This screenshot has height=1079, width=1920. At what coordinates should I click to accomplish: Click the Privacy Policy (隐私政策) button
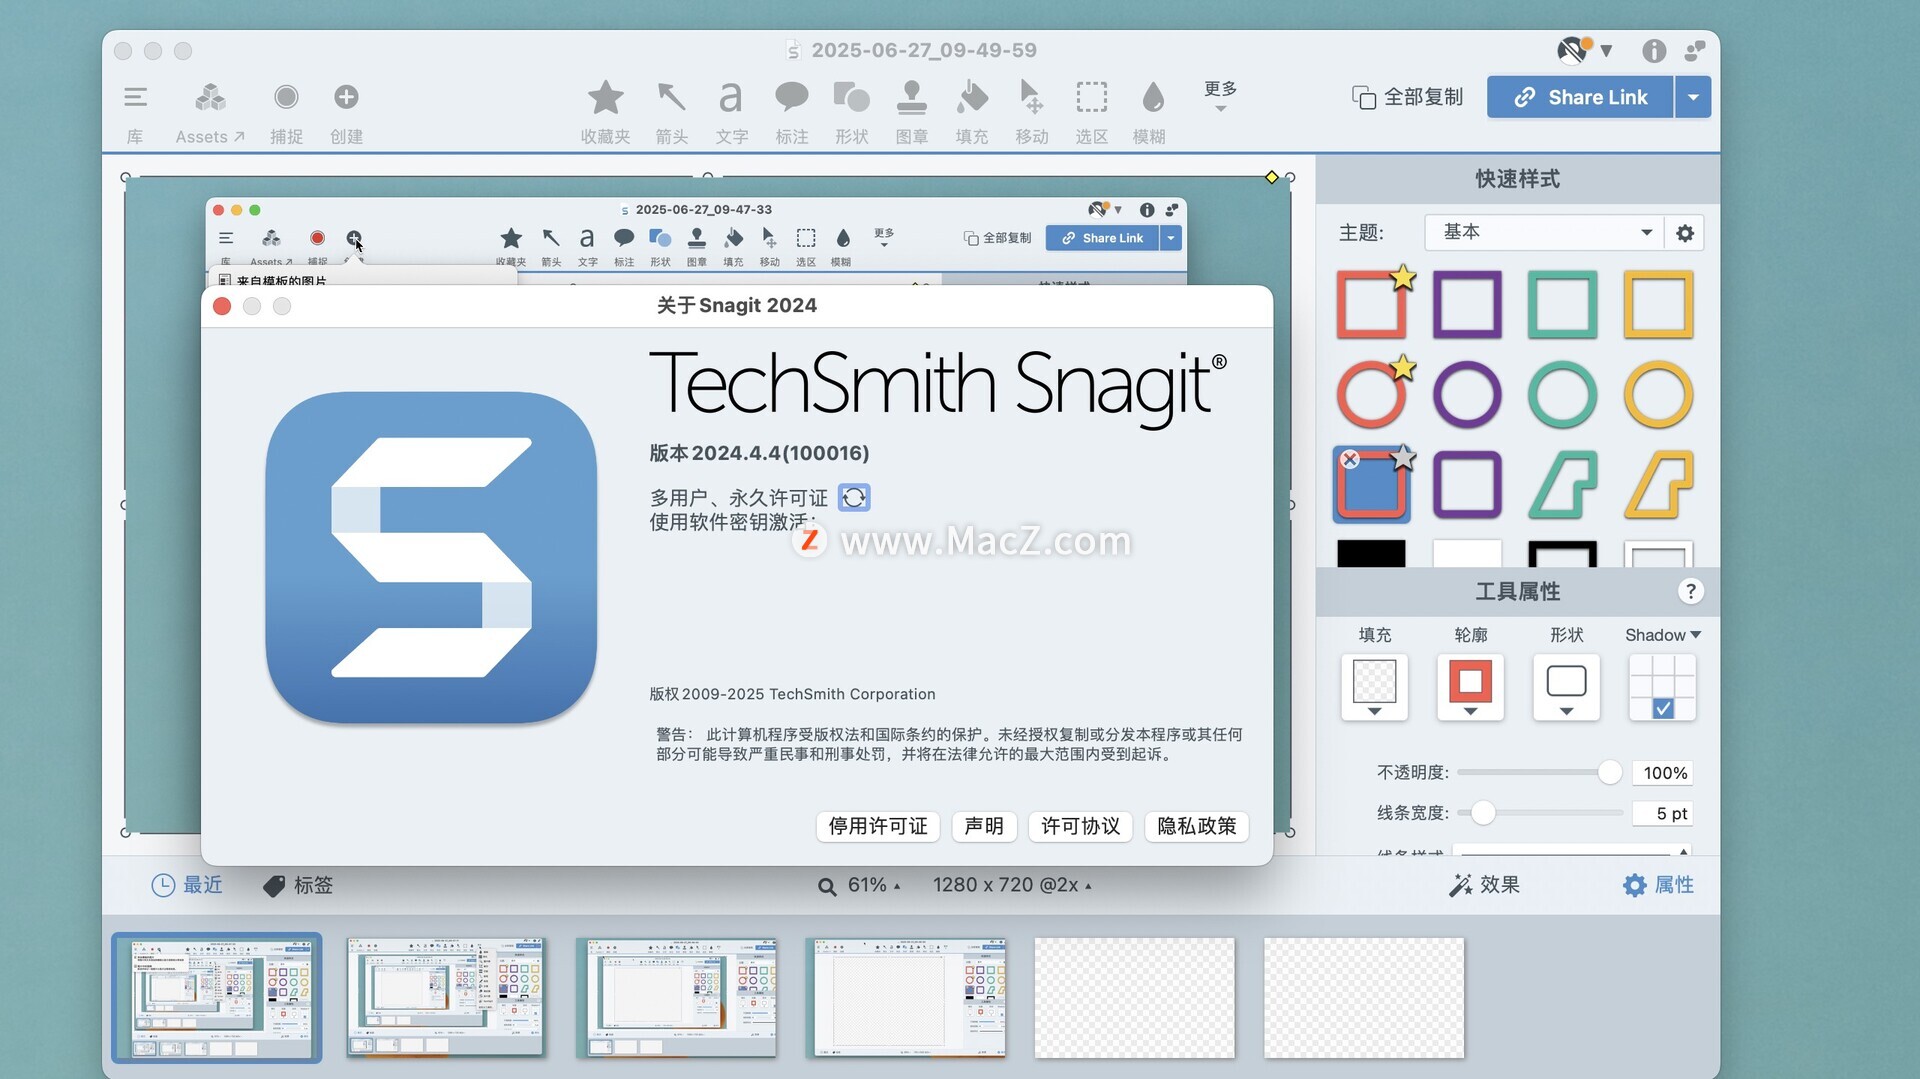(x=1197, y=826)
